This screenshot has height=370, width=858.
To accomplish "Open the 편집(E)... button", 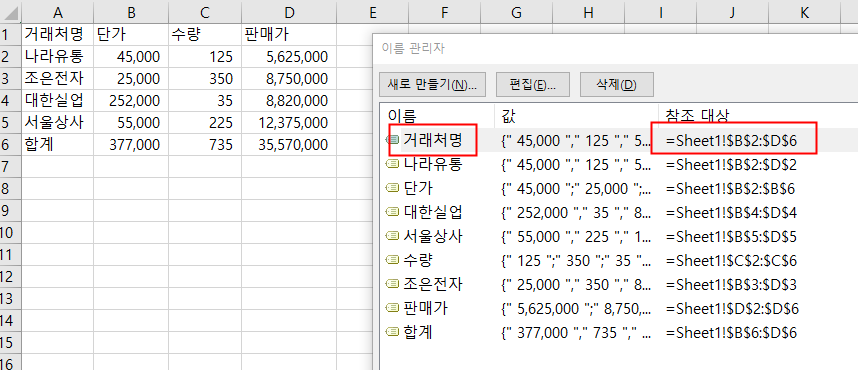I will [533, 84].
